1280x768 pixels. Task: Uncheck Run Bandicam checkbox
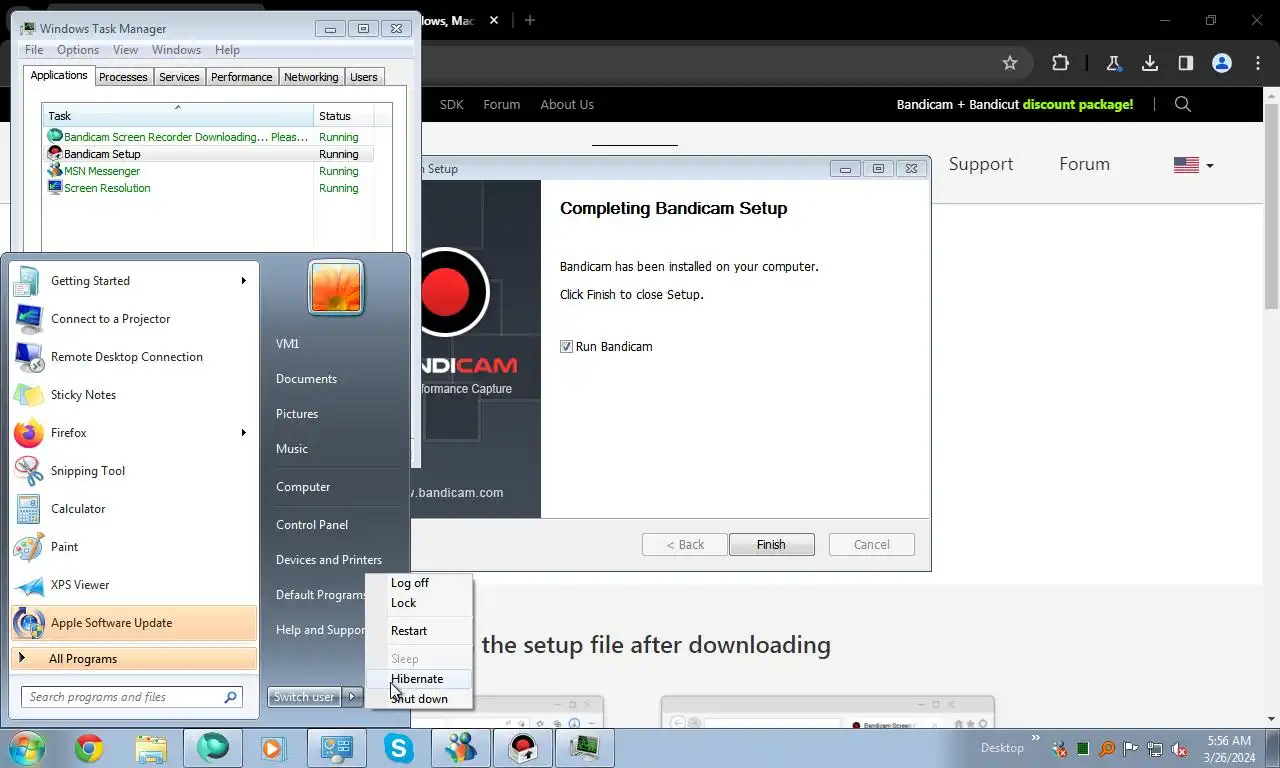[x=567, y=347]
